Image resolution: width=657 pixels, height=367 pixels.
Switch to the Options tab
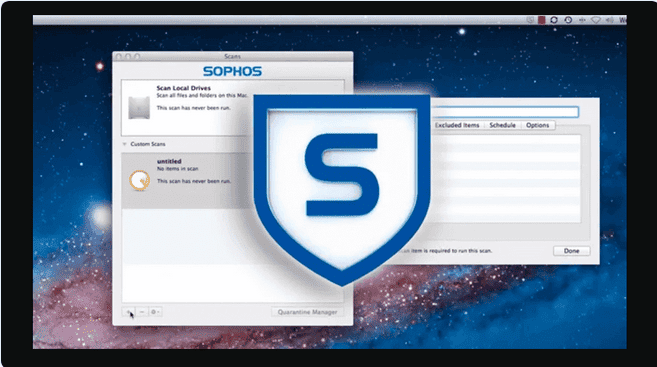tap(538, 125)
